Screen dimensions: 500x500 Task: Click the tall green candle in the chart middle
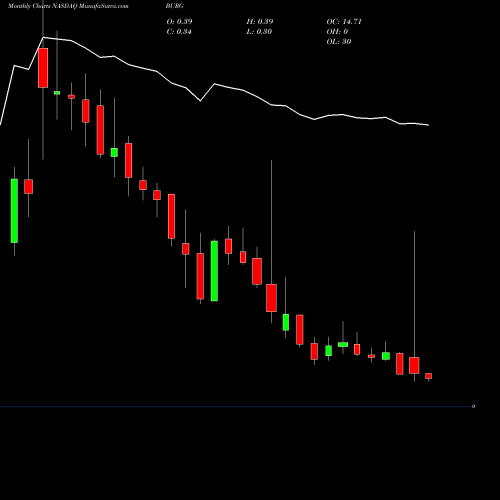click(x=214, y=271)
